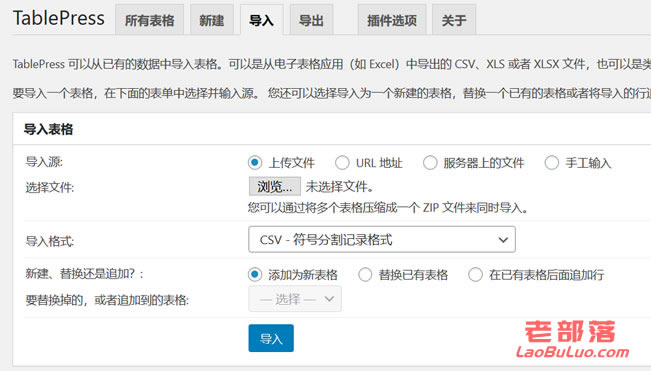Select 在已有表格后面追加行 option
This screenshot has height=371, width=651.
click(475, 274)
